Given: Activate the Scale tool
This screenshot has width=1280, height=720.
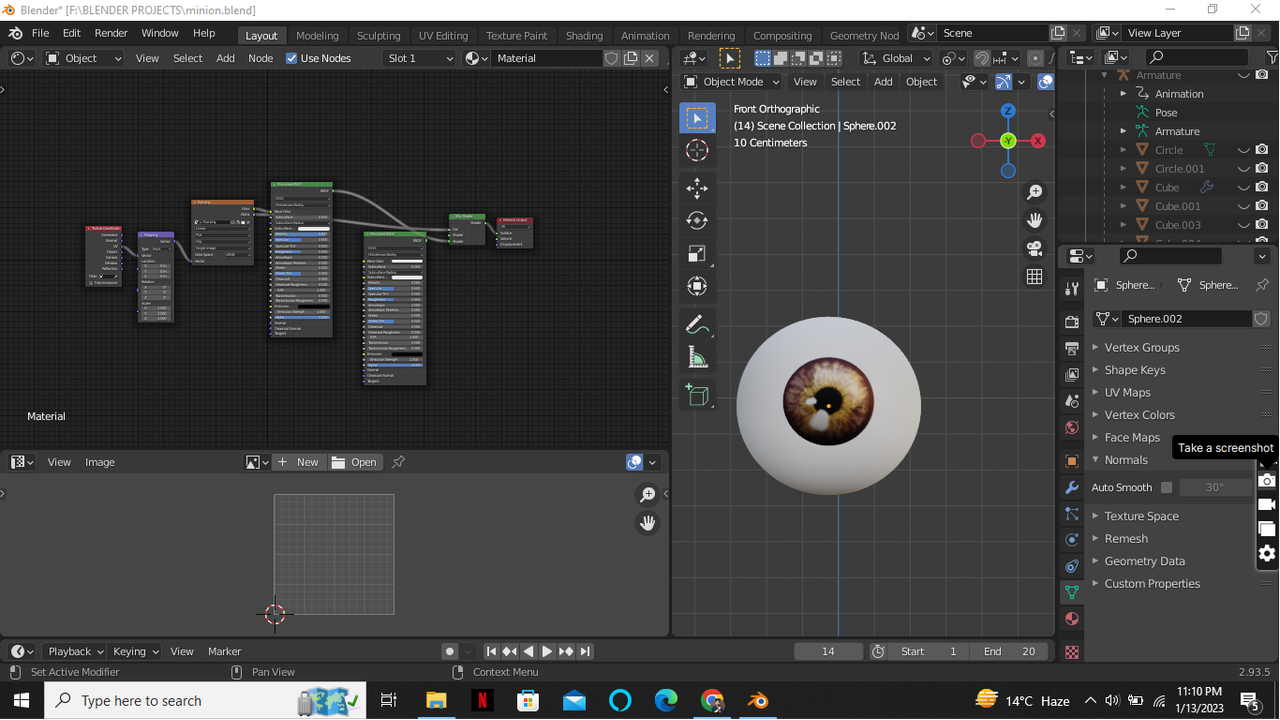Looking at the screenshot, I should (697, 254).
